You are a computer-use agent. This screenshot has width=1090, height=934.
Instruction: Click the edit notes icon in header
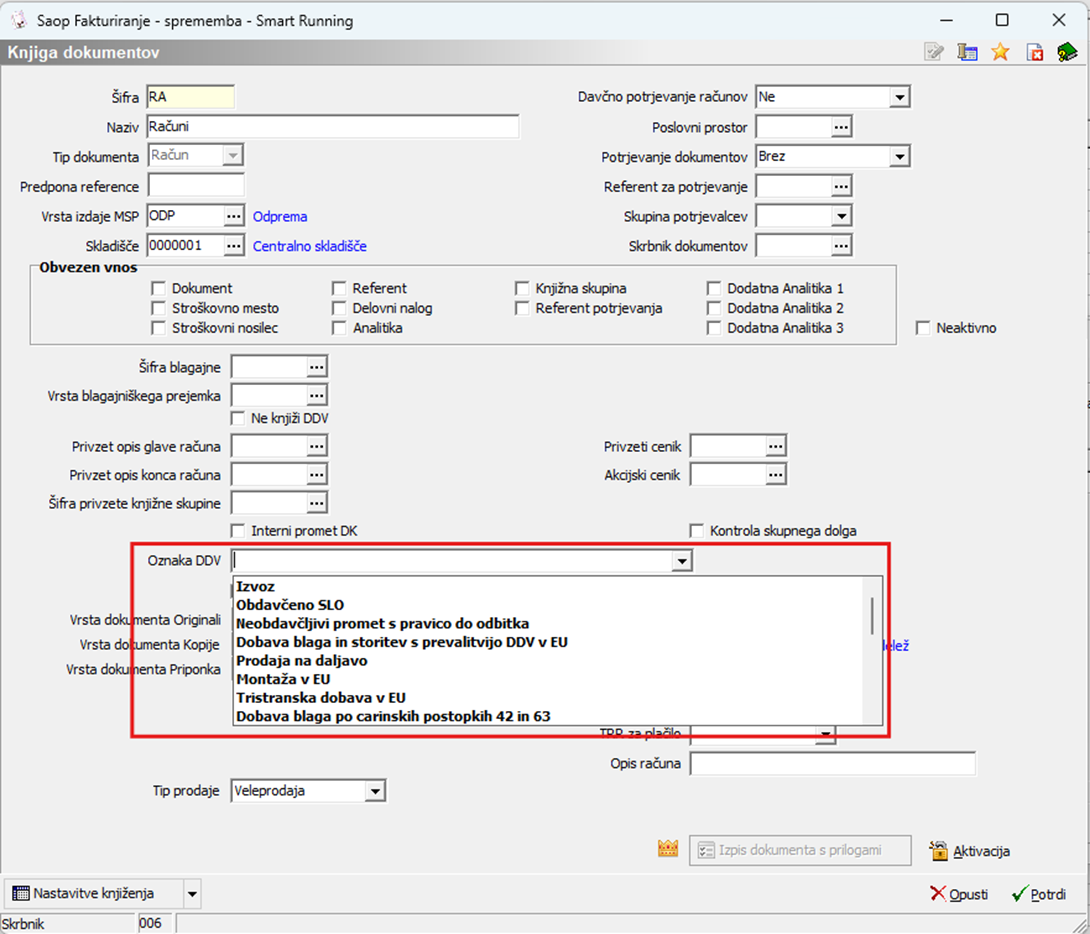pyautogui.click(x=934, y=52)
